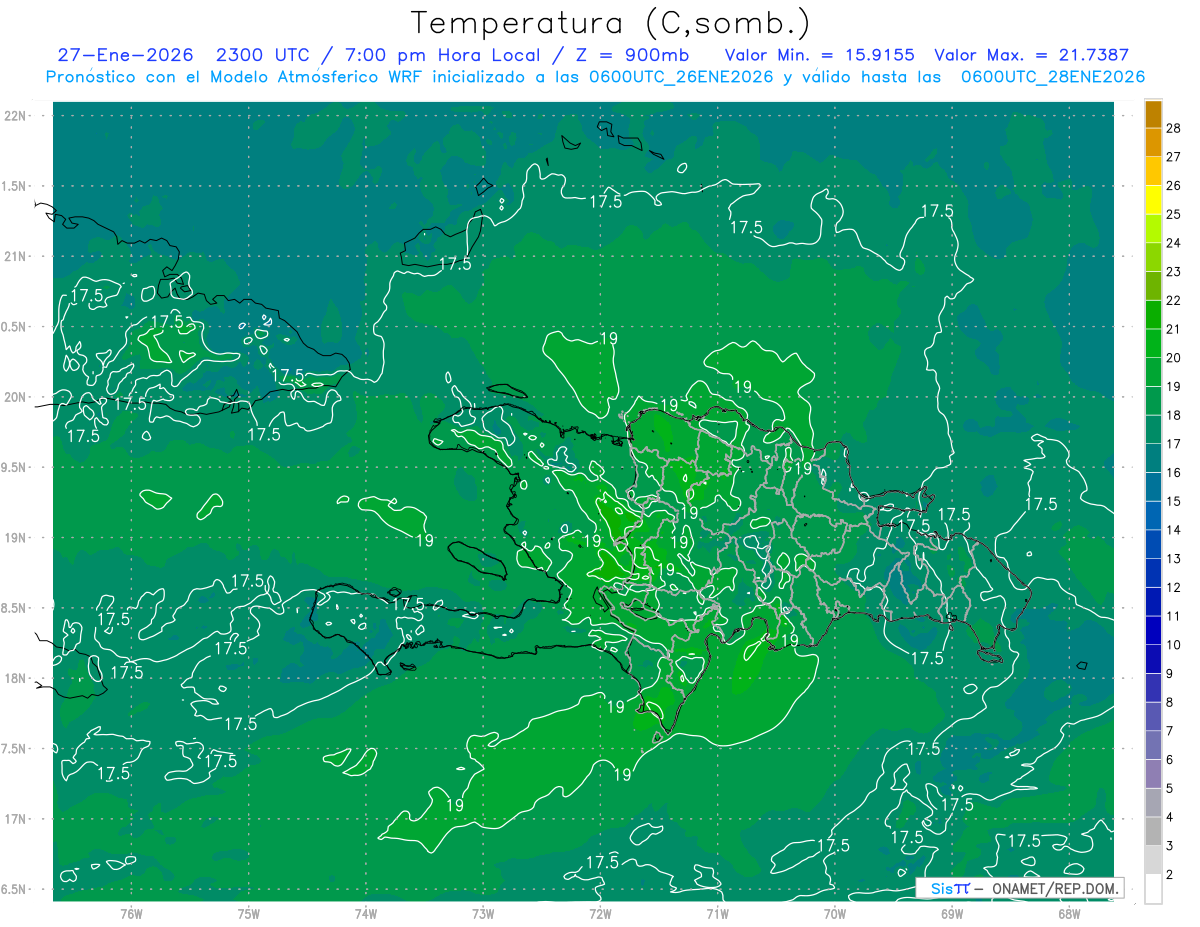Click the legend label '12'
The height and width of the screenshot is (927, 1200).
(x=1174, y=588)
